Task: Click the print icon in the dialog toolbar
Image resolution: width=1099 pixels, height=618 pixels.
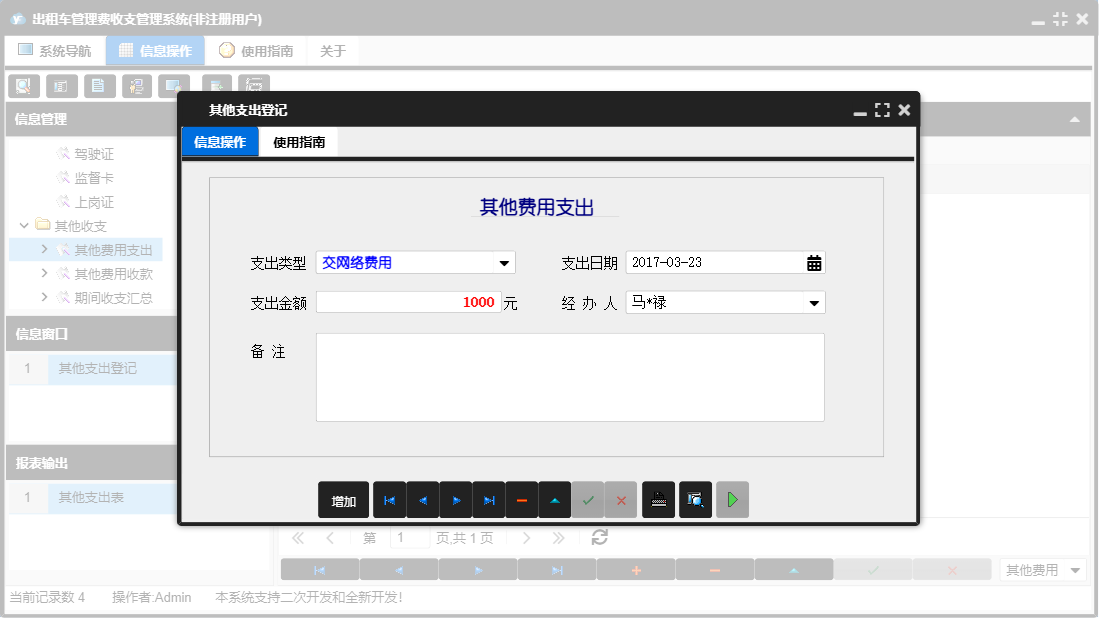Action: pyautogui.click(x=658, y=499)
